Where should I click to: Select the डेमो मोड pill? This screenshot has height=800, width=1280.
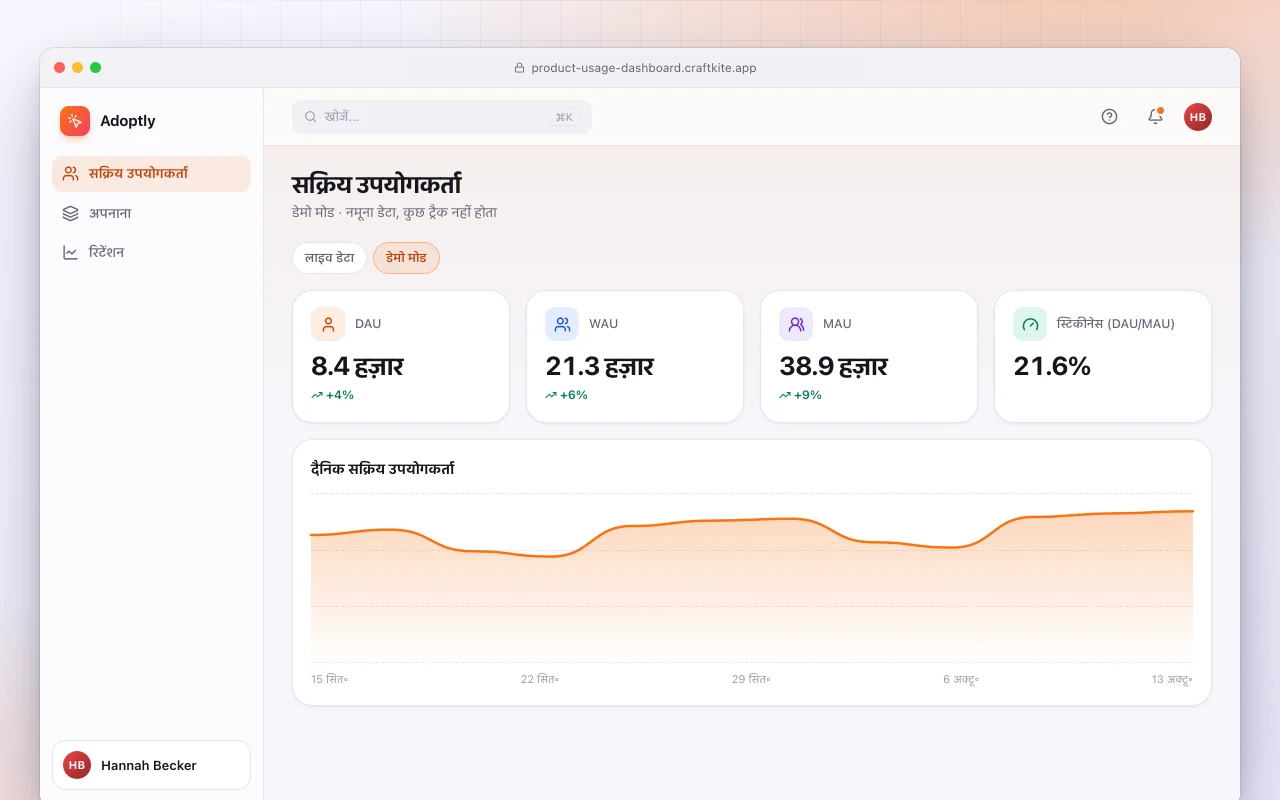tap(406, 258)
